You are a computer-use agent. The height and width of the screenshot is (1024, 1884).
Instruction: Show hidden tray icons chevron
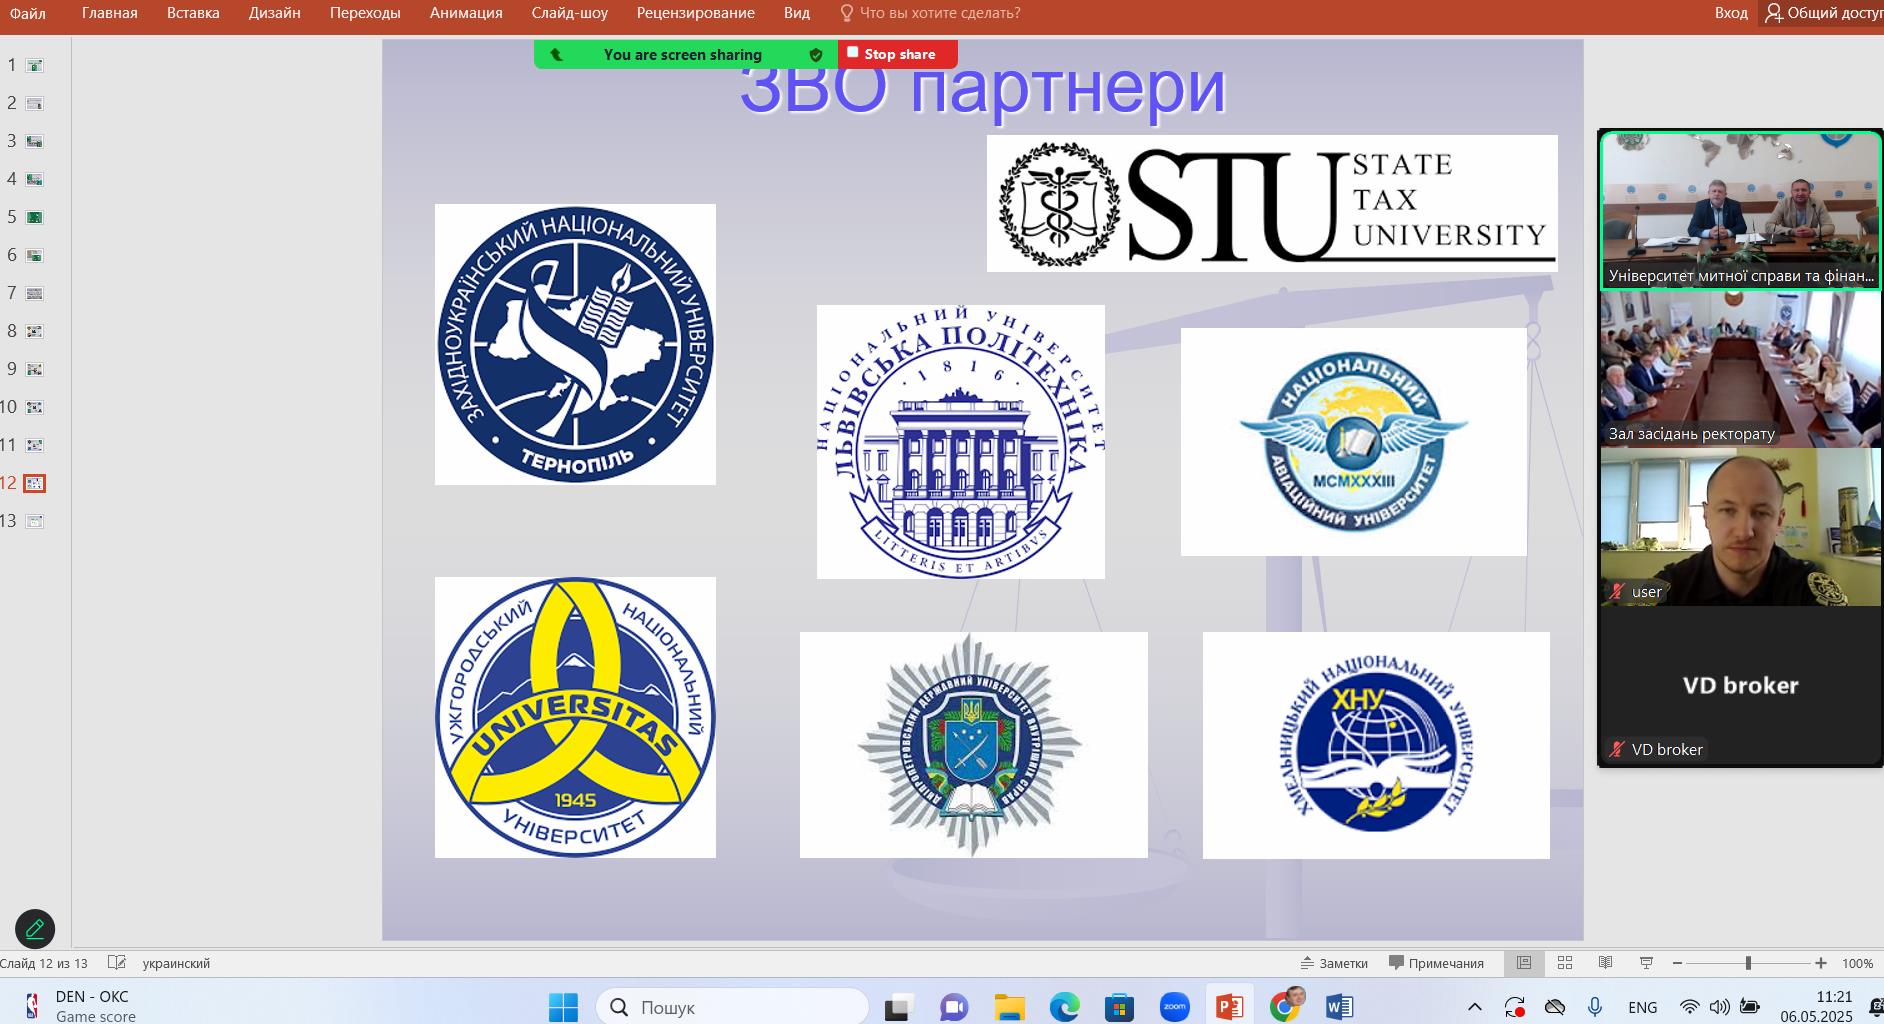click(x=1475, y=1007)
